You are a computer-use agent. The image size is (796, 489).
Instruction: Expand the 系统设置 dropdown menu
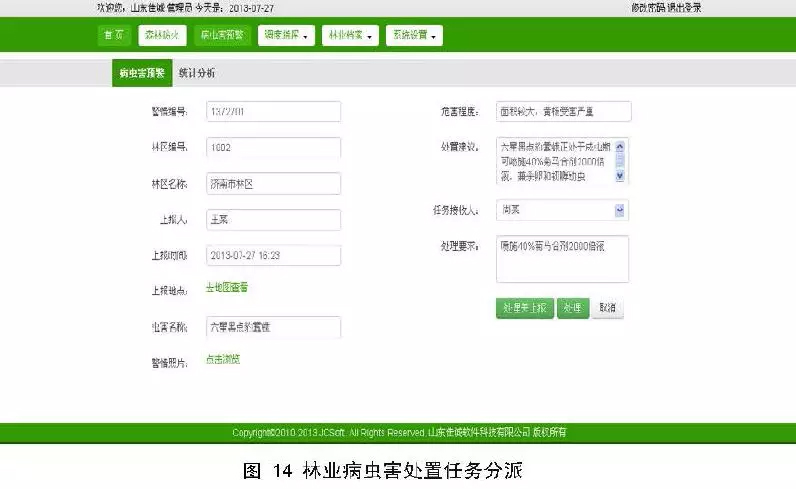(x=414, y=35)
